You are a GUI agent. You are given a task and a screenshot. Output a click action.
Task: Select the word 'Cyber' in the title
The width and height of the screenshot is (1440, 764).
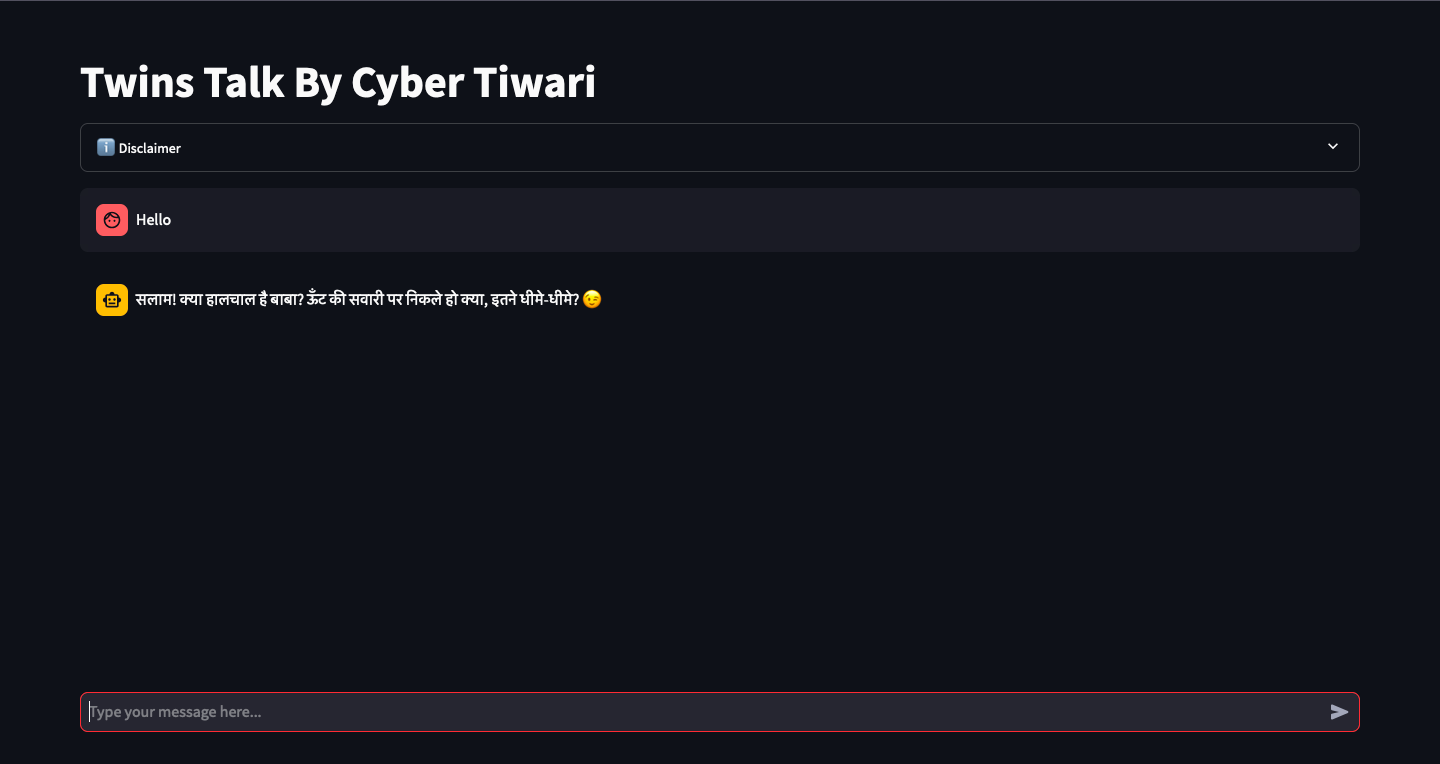(407, 82)
